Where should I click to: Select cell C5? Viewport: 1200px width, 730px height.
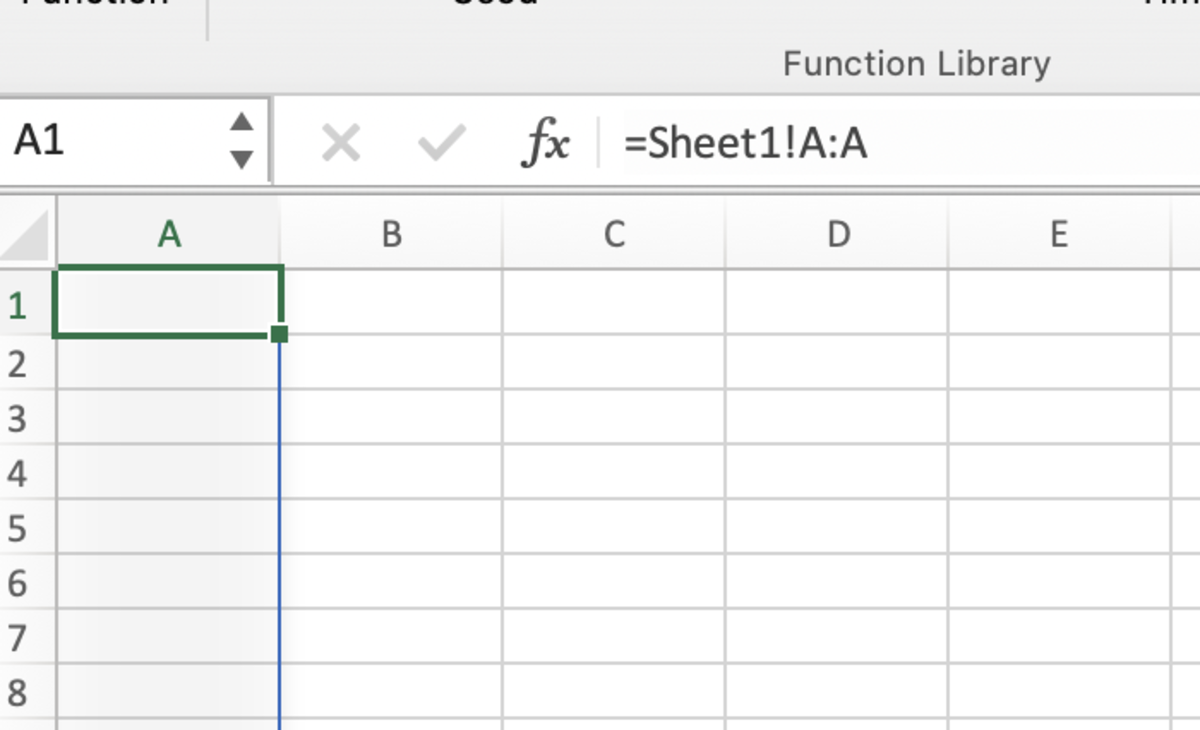click(x=613, y=527)
